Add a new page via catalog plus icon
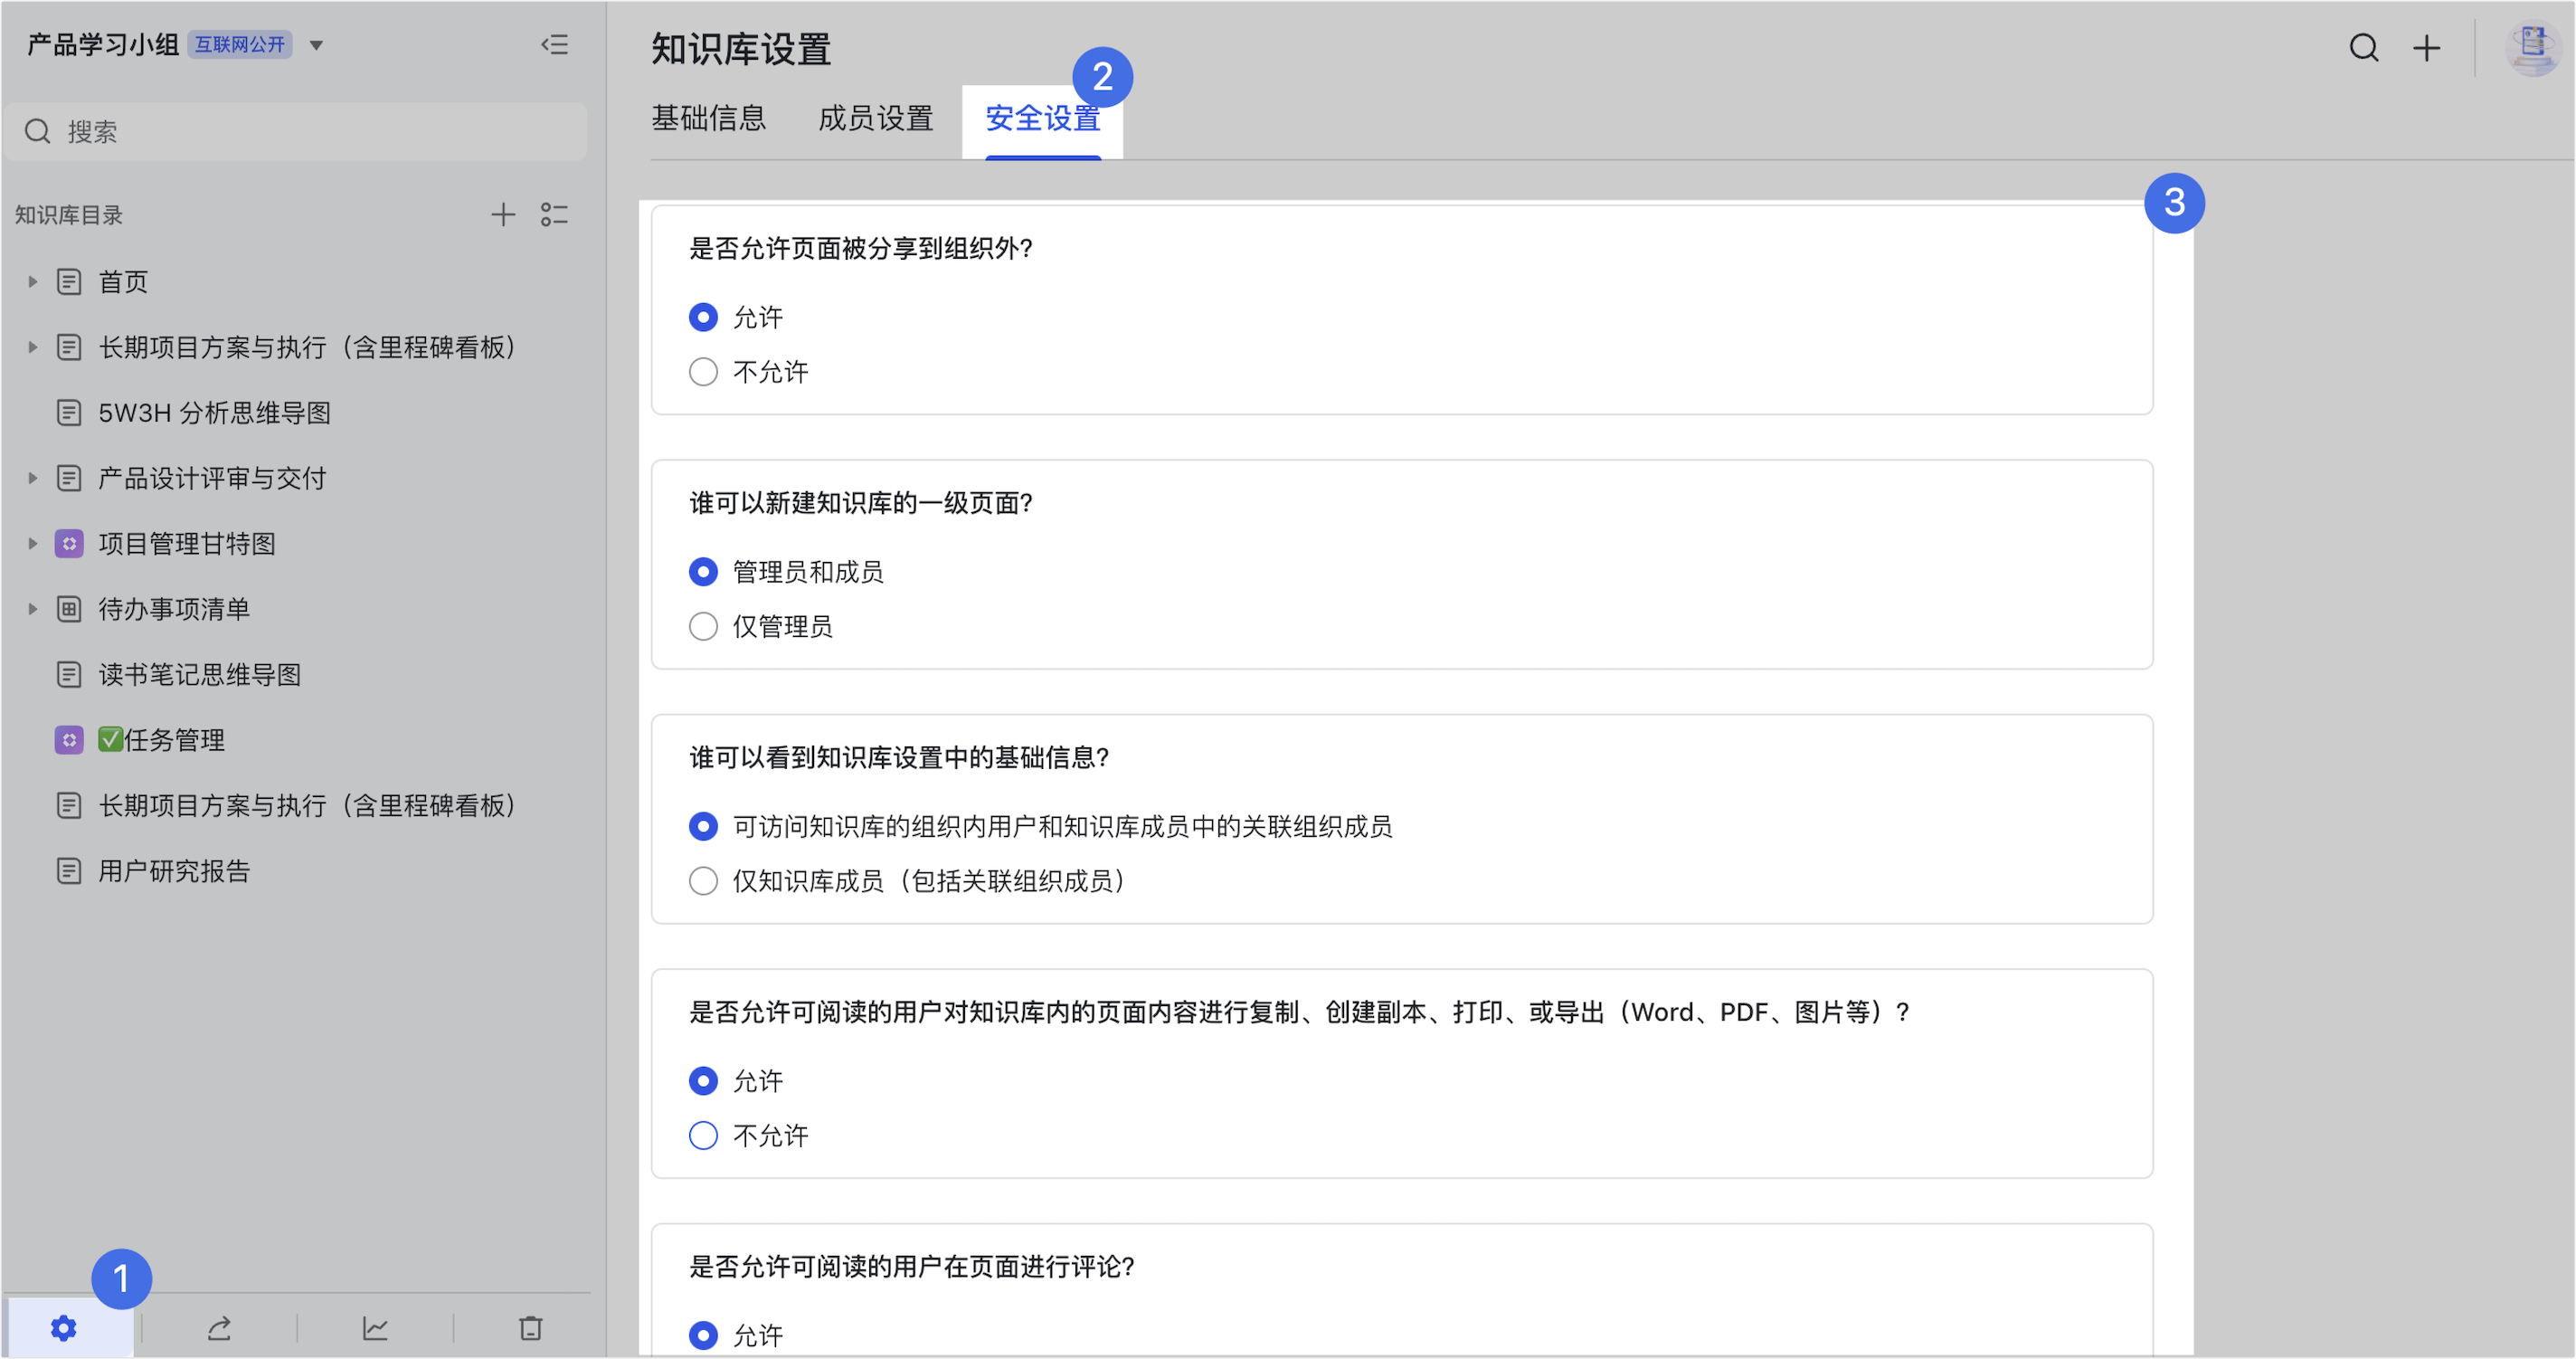The height and width of the screenshot is (1359, 2576). coord(503,214)
